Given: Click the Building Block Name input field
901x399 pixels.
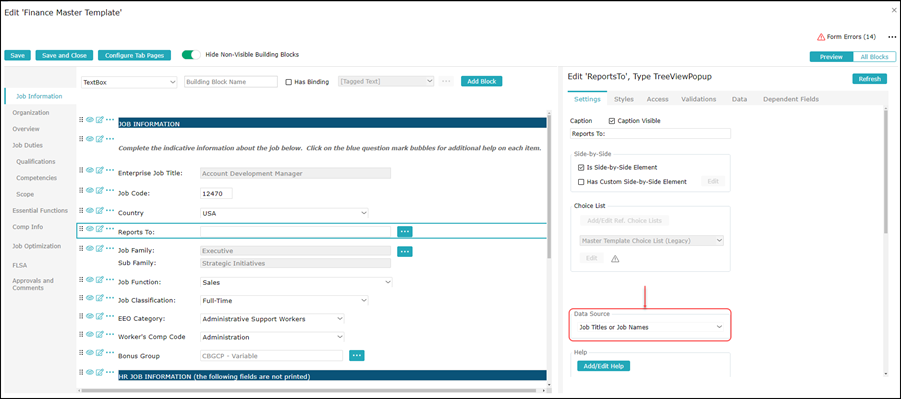Looking at the screenshot, I should [231, 82].
